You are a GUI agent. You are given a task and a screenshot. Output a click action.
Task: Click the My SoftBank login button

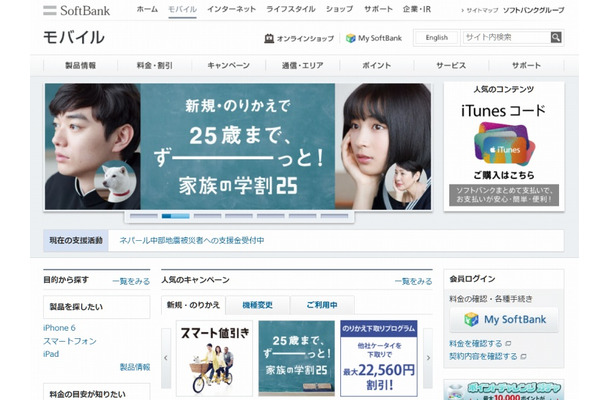(x=504, y=319)
